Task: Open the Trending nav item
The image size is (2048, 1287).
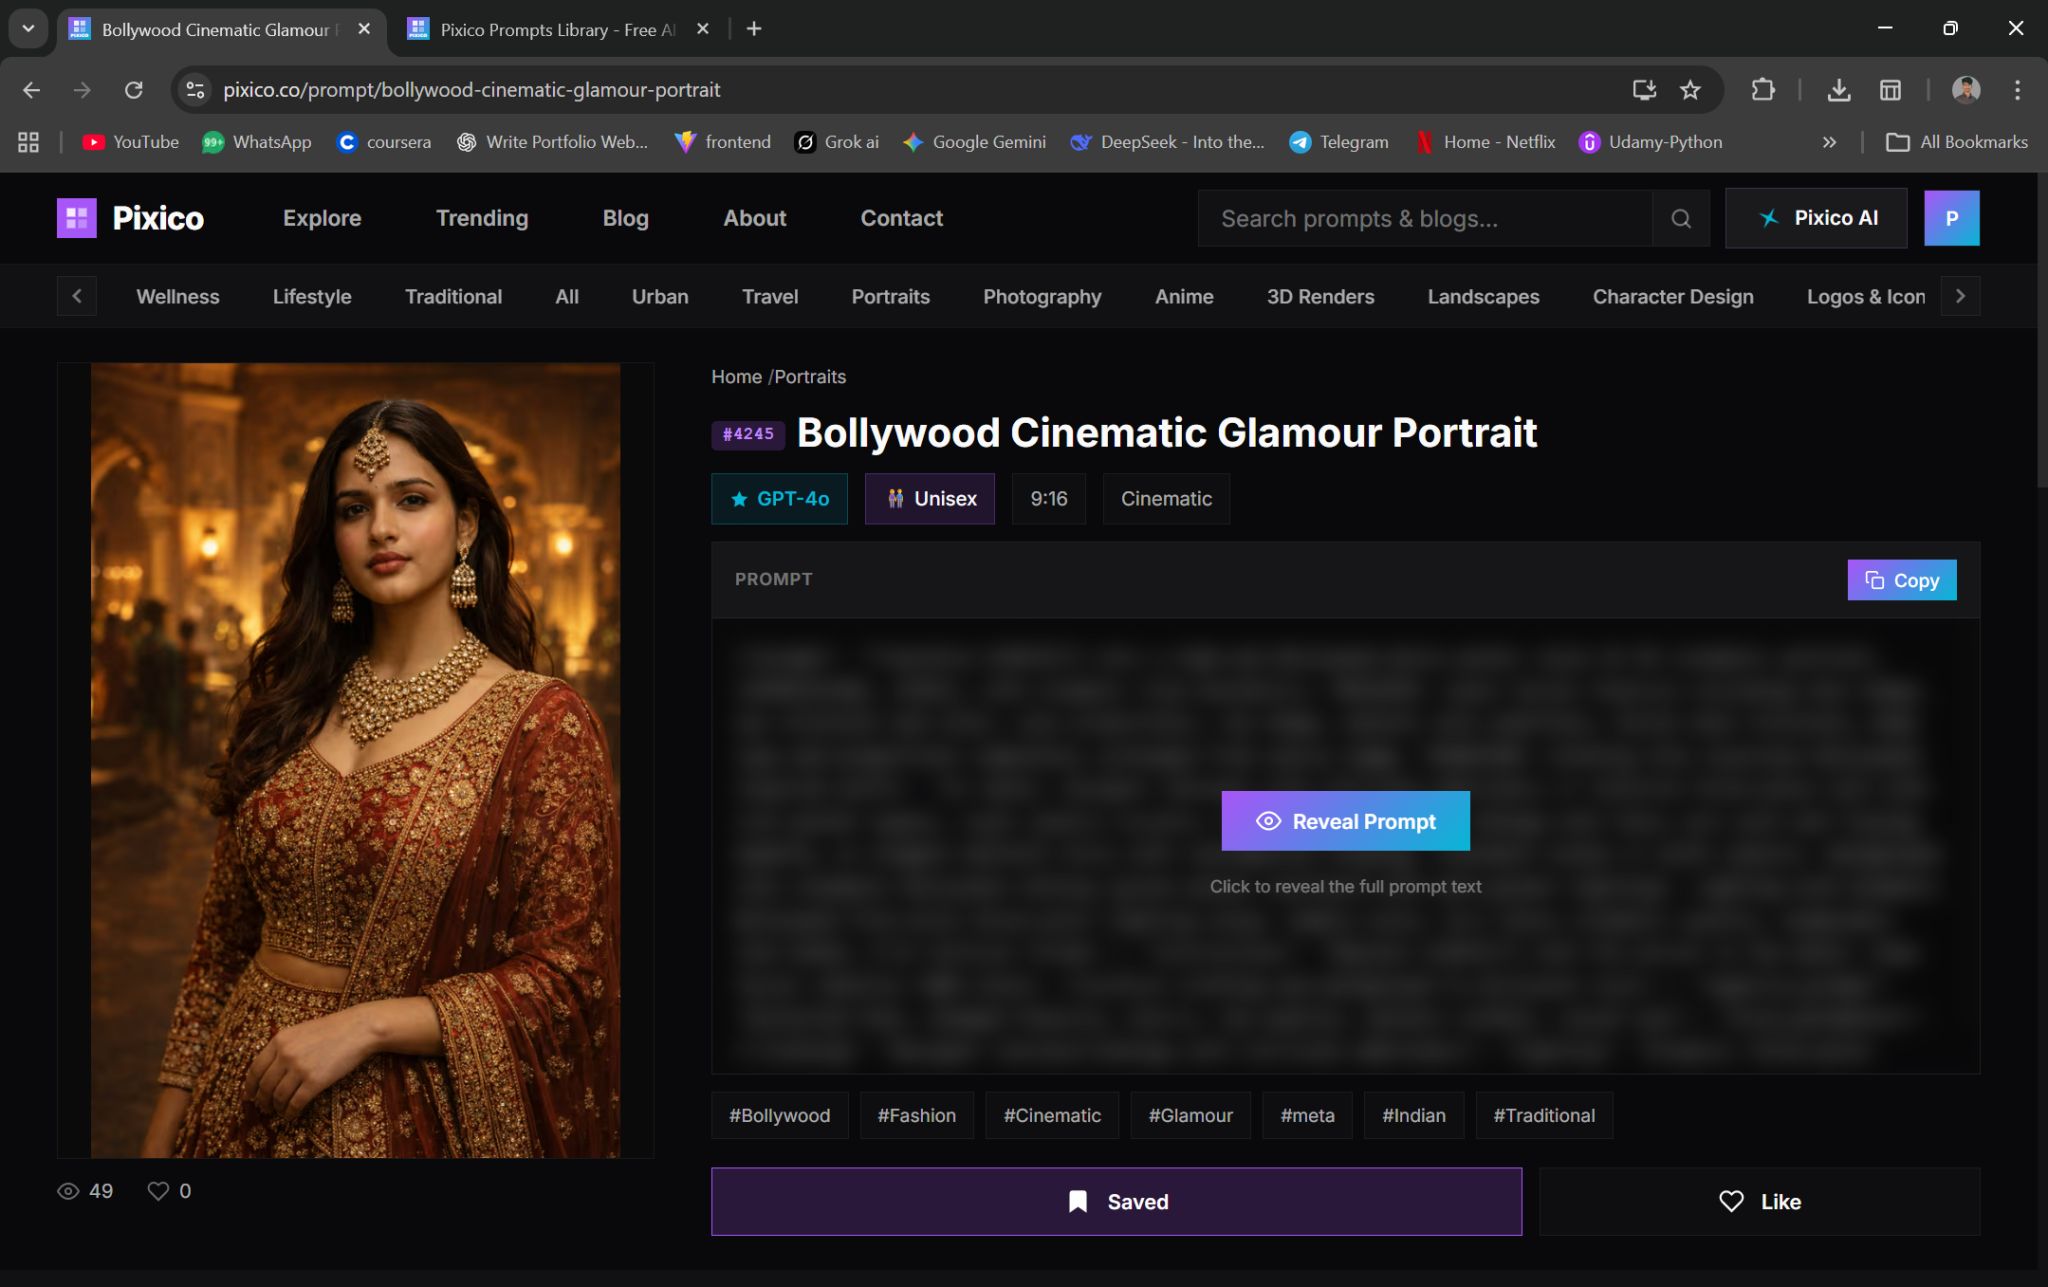Action: point(482,218)
